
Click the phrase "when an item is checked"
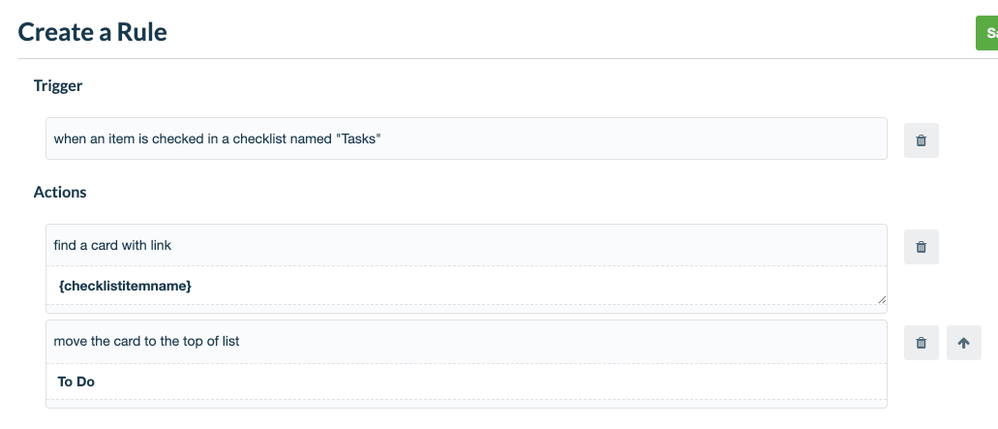[129, 139]
